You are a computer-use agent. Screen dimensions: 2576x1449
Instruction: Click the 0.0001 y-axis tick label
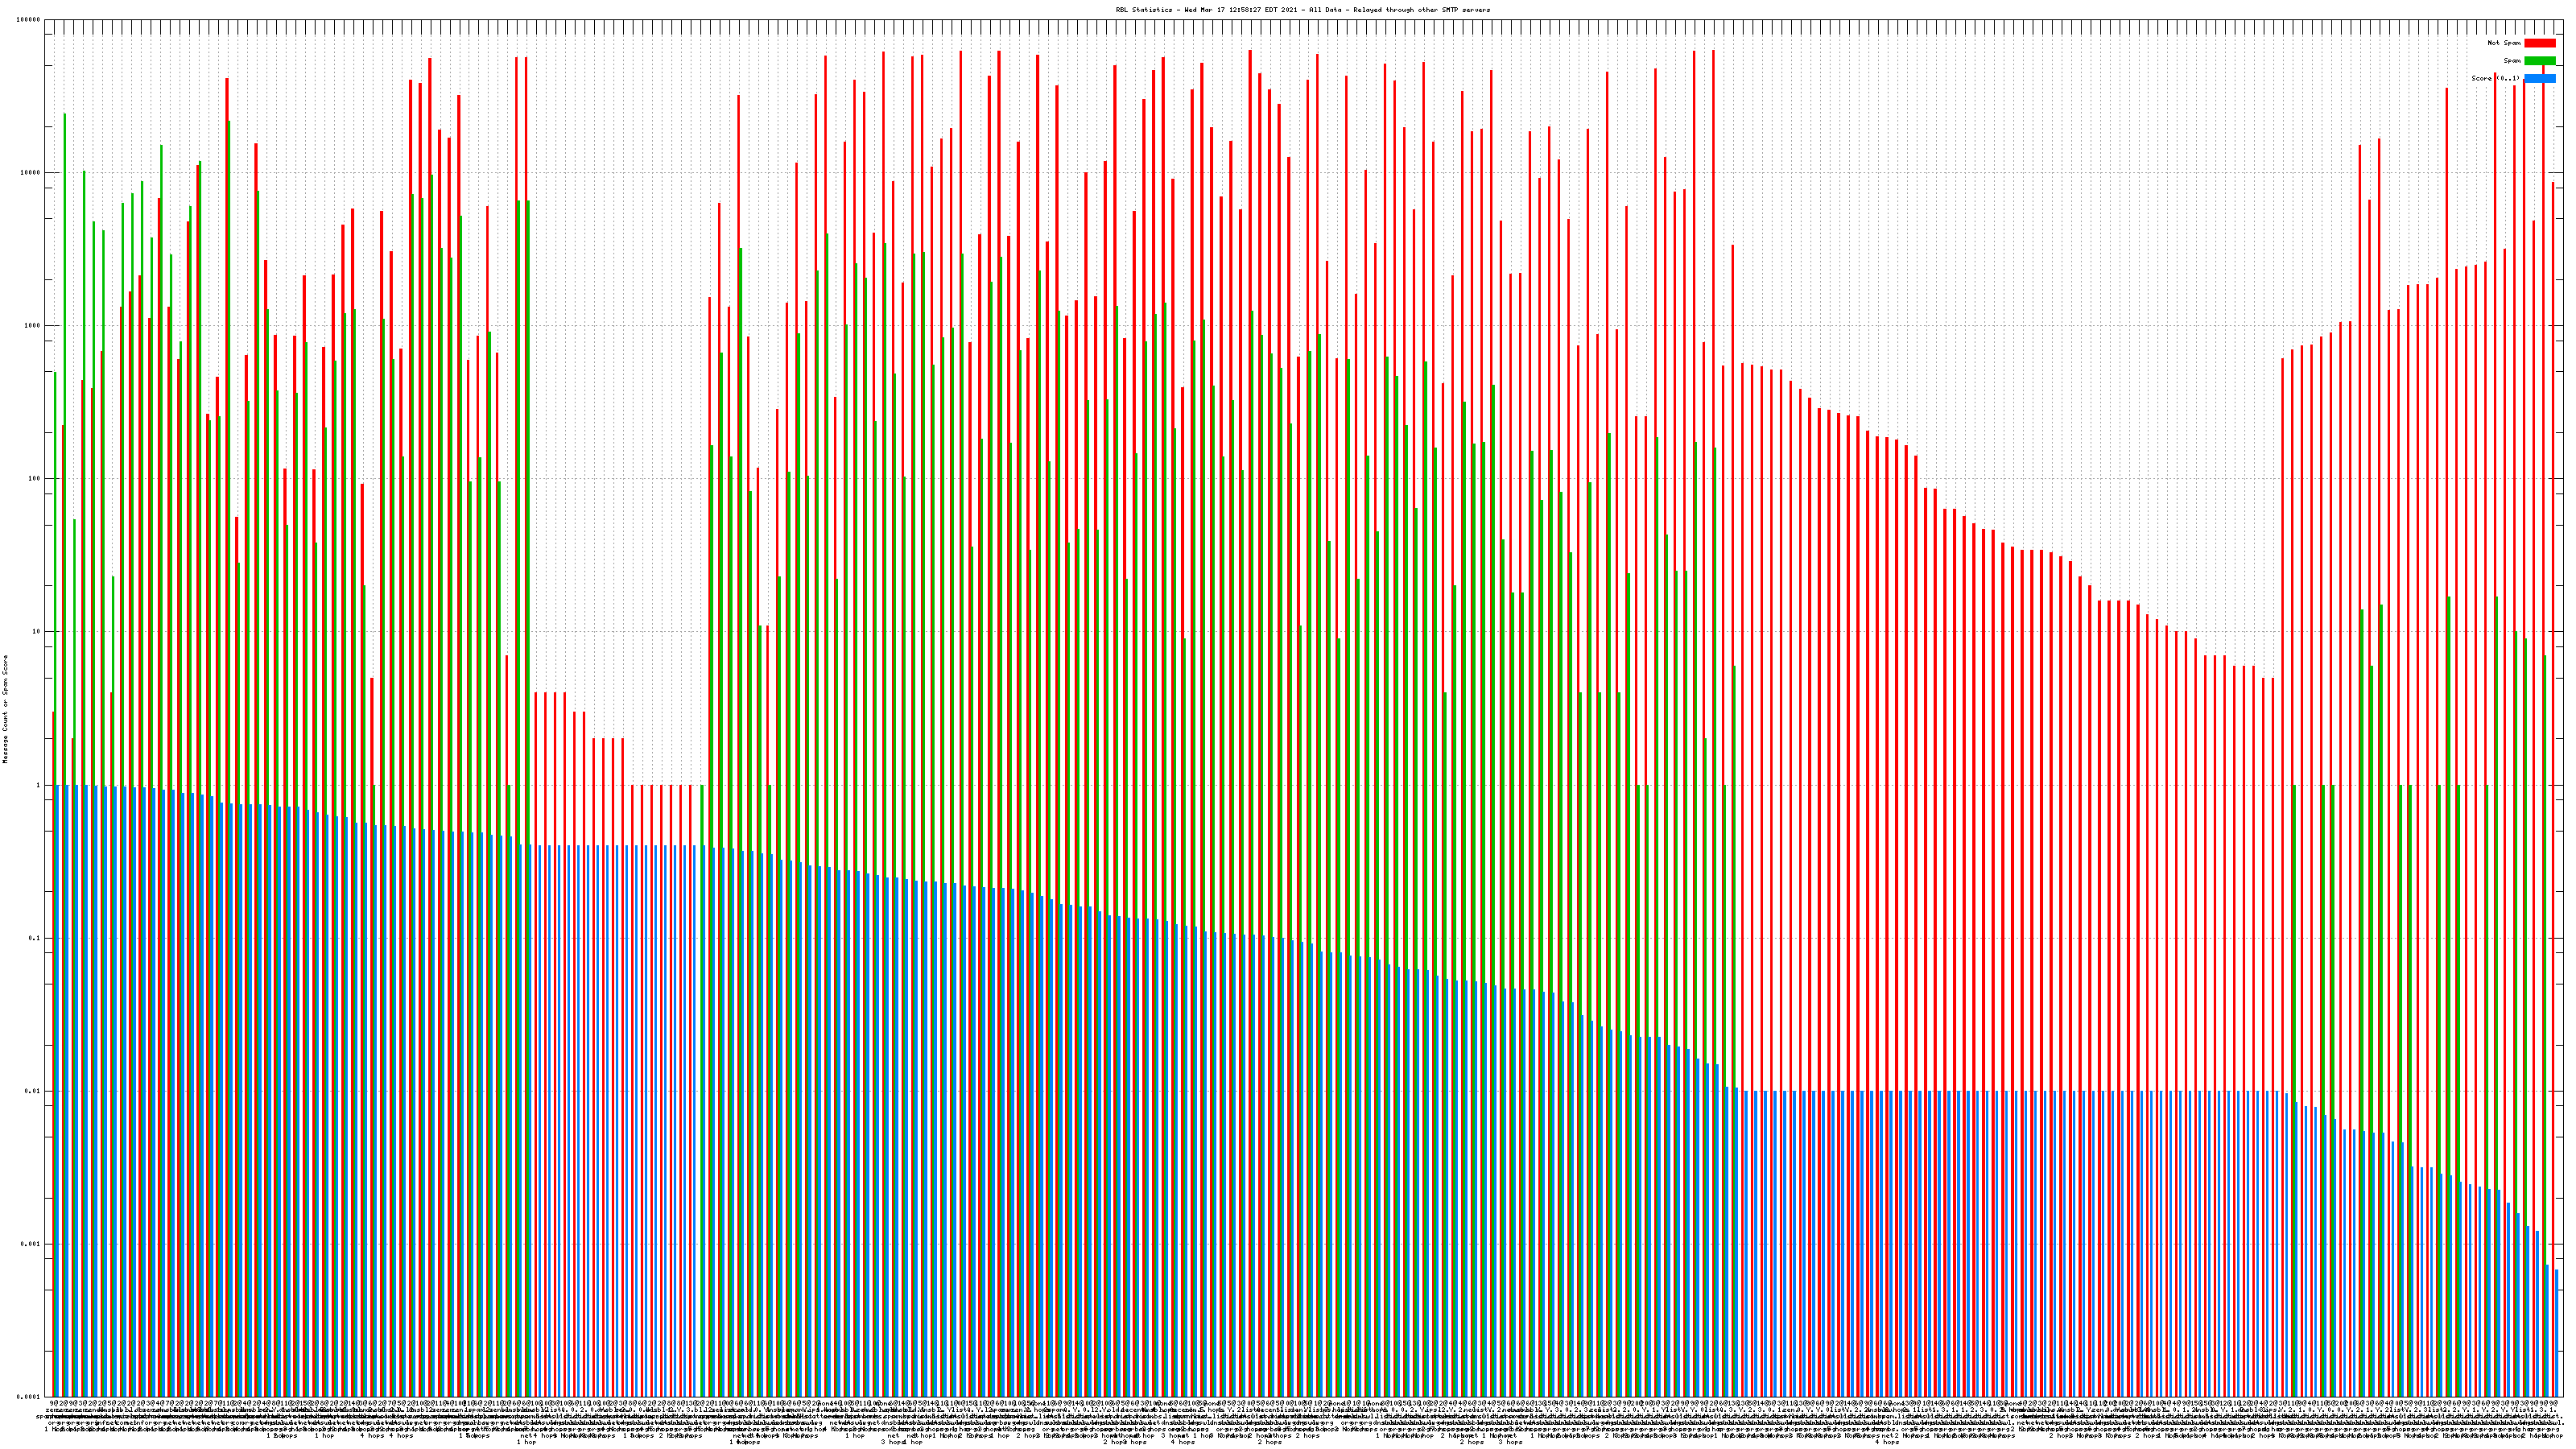[x=30, y=1396]
